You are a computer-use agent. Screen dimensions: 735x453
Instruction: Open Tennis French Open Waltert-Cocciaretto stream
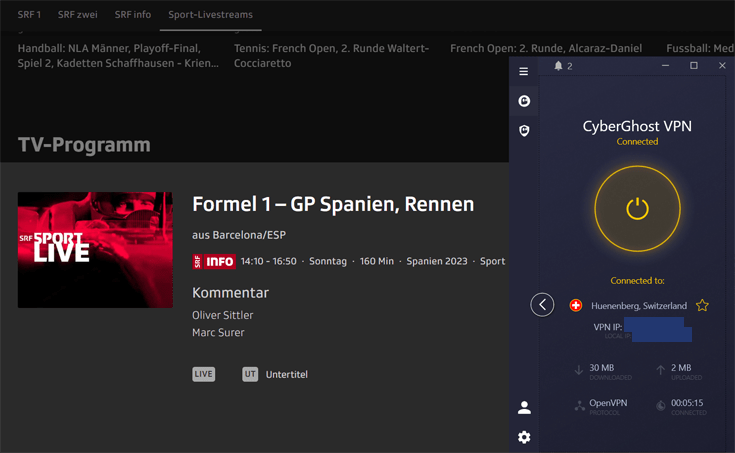[x=331, y=55]
